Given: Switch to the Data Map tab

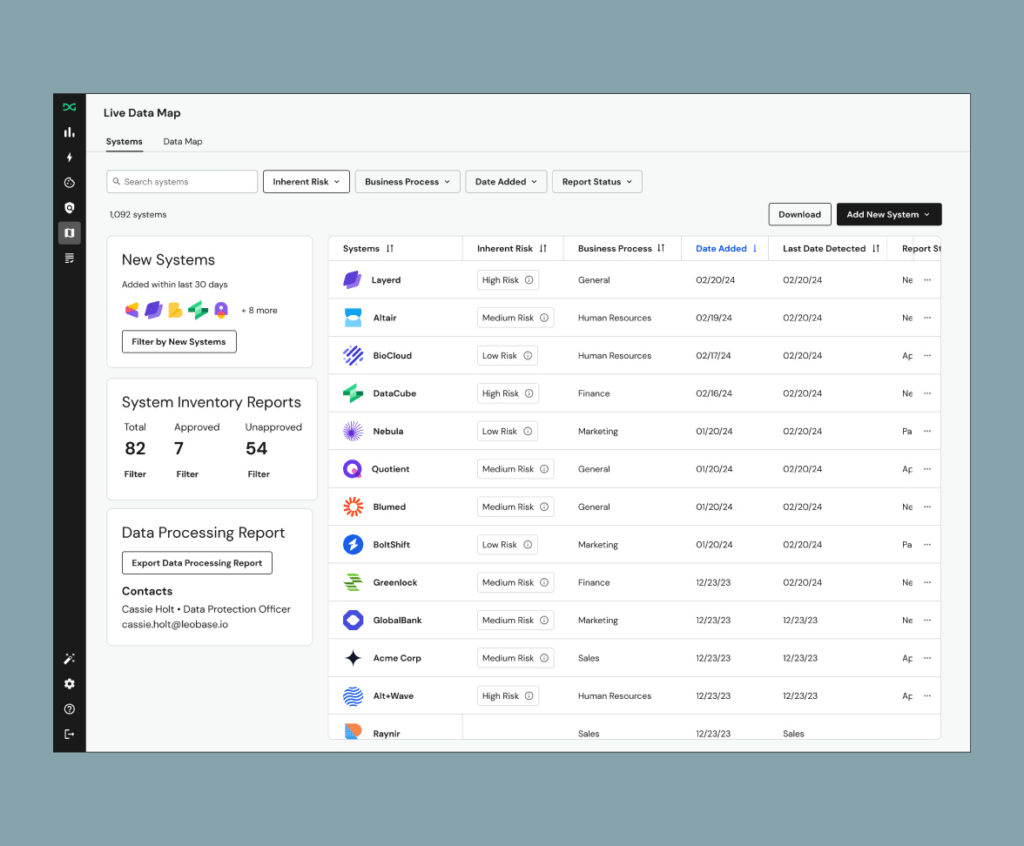Looking at the screenshot, I should click(183, 142).
